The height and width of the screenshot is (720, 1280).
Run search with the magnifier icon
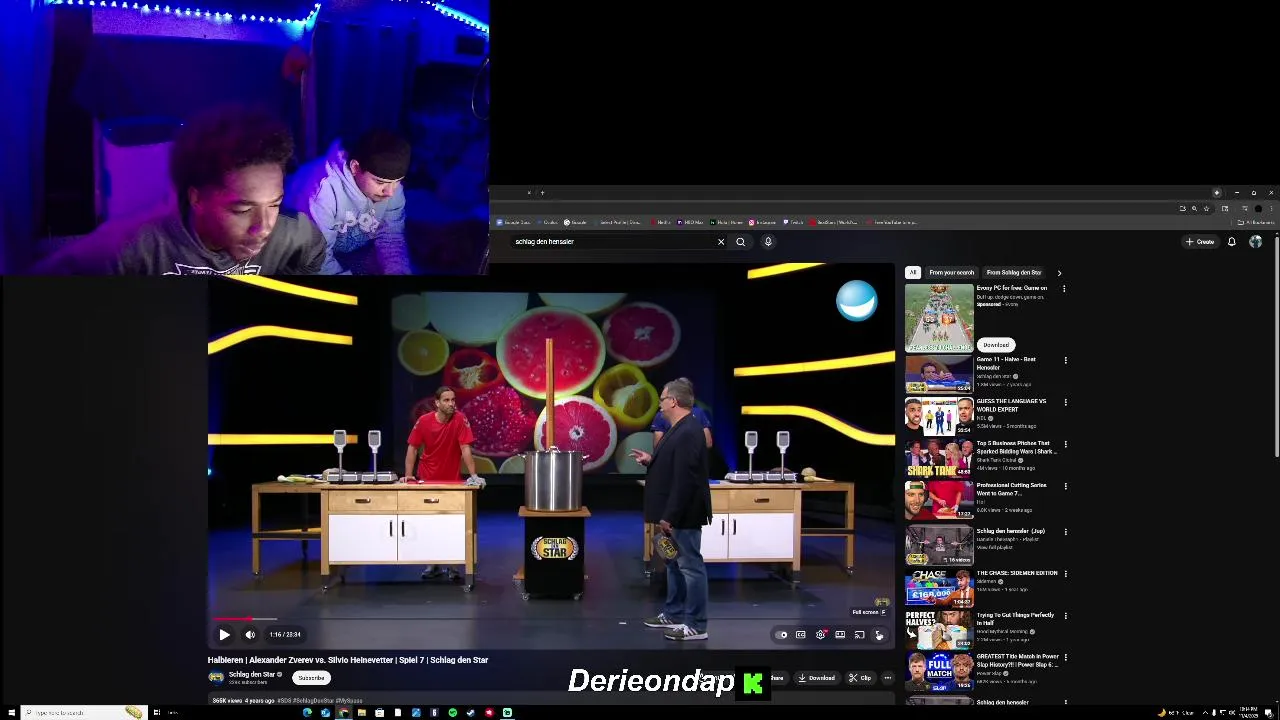(x=740, y=241)
